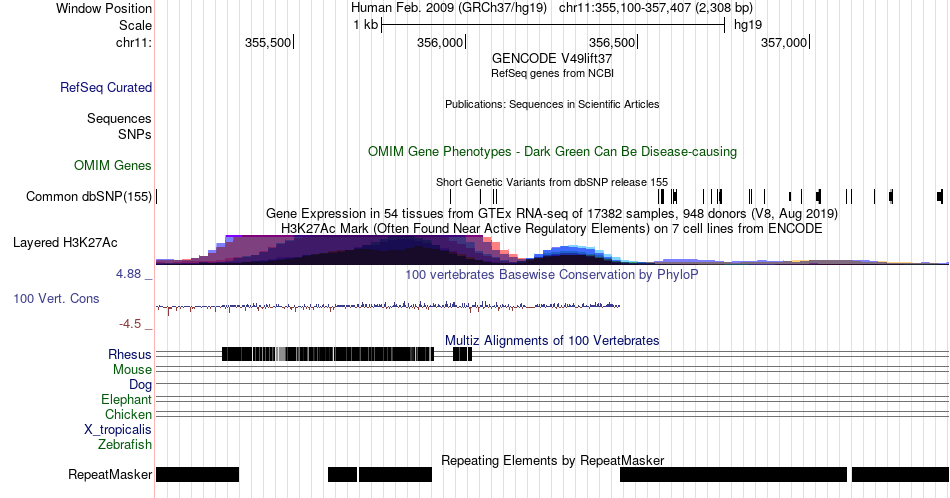Click the OMIM Gene Phenotypes track title

pyautogui.click(x=552, y=151)
